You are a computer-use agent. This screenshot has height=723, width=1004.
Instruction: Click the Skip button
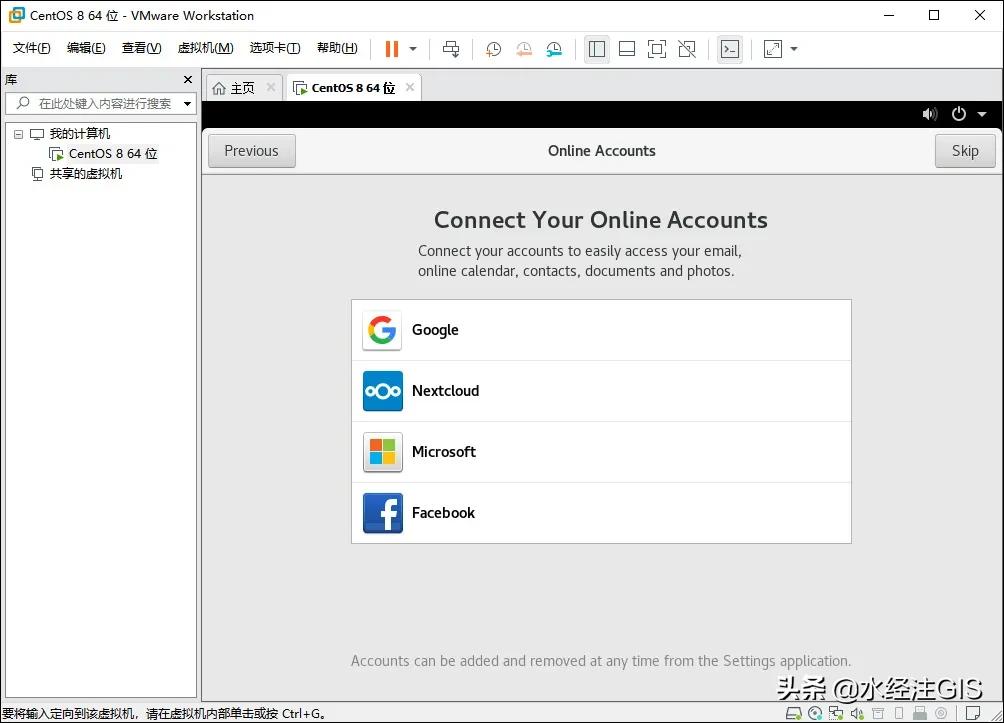coord(965,151)
